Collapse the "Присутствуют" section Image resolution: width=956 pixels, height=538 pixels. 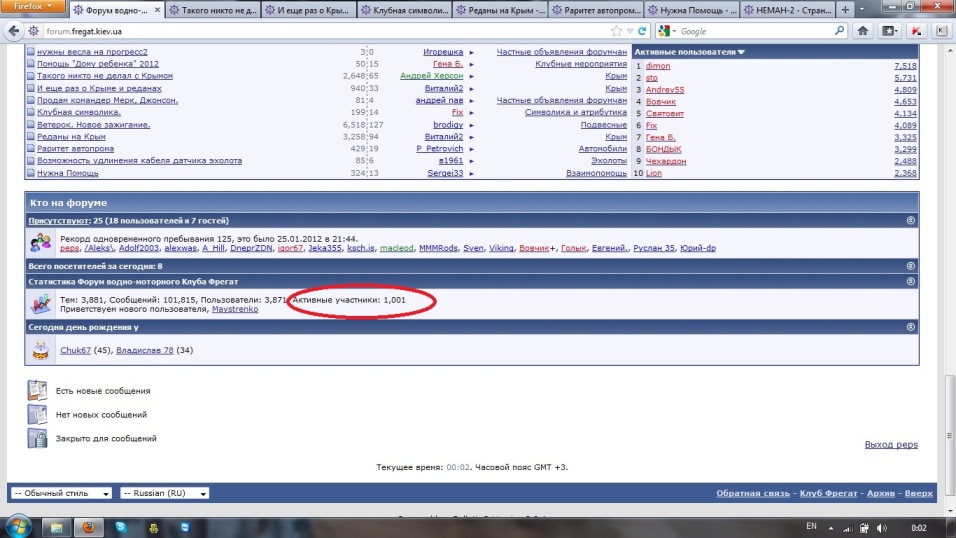point(909,219)
